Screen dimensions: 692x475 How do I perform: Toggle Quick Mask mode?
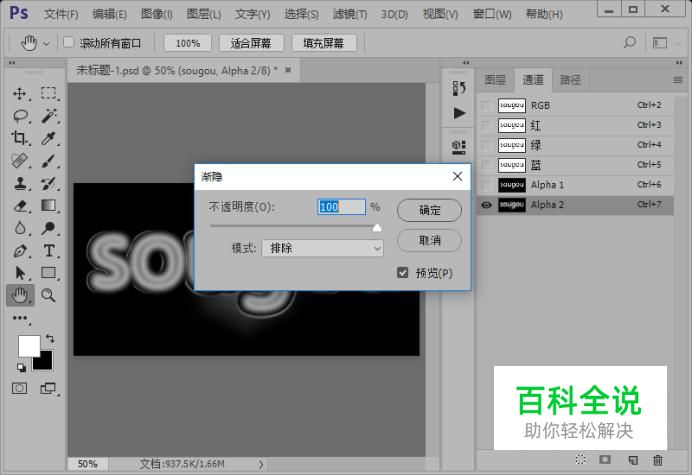point(19,388)
